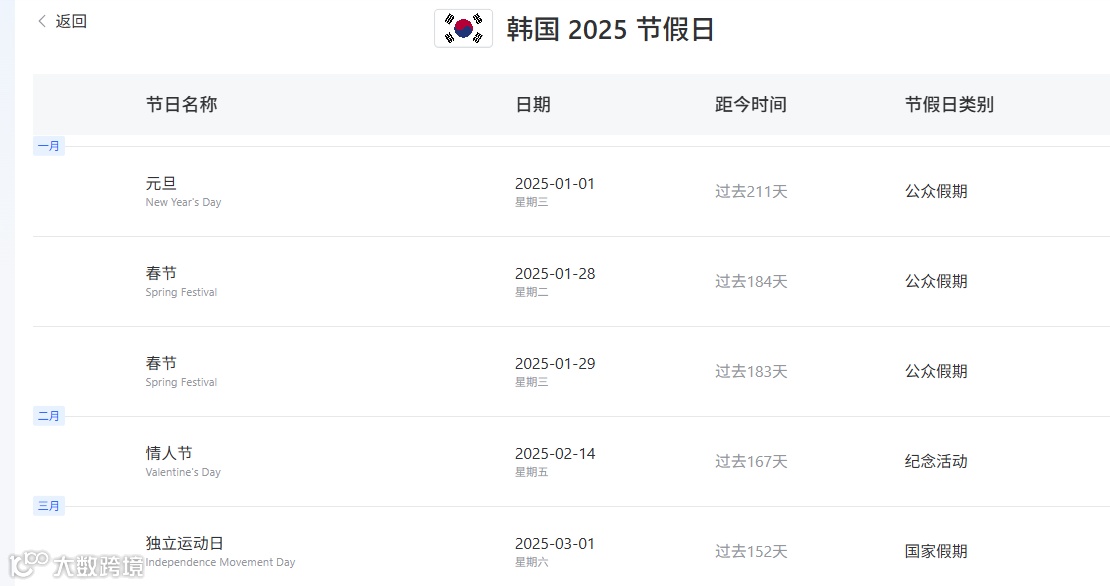
Task: Click the 2025-01-28 Spring Festival date
Action: tap(555, 274)
